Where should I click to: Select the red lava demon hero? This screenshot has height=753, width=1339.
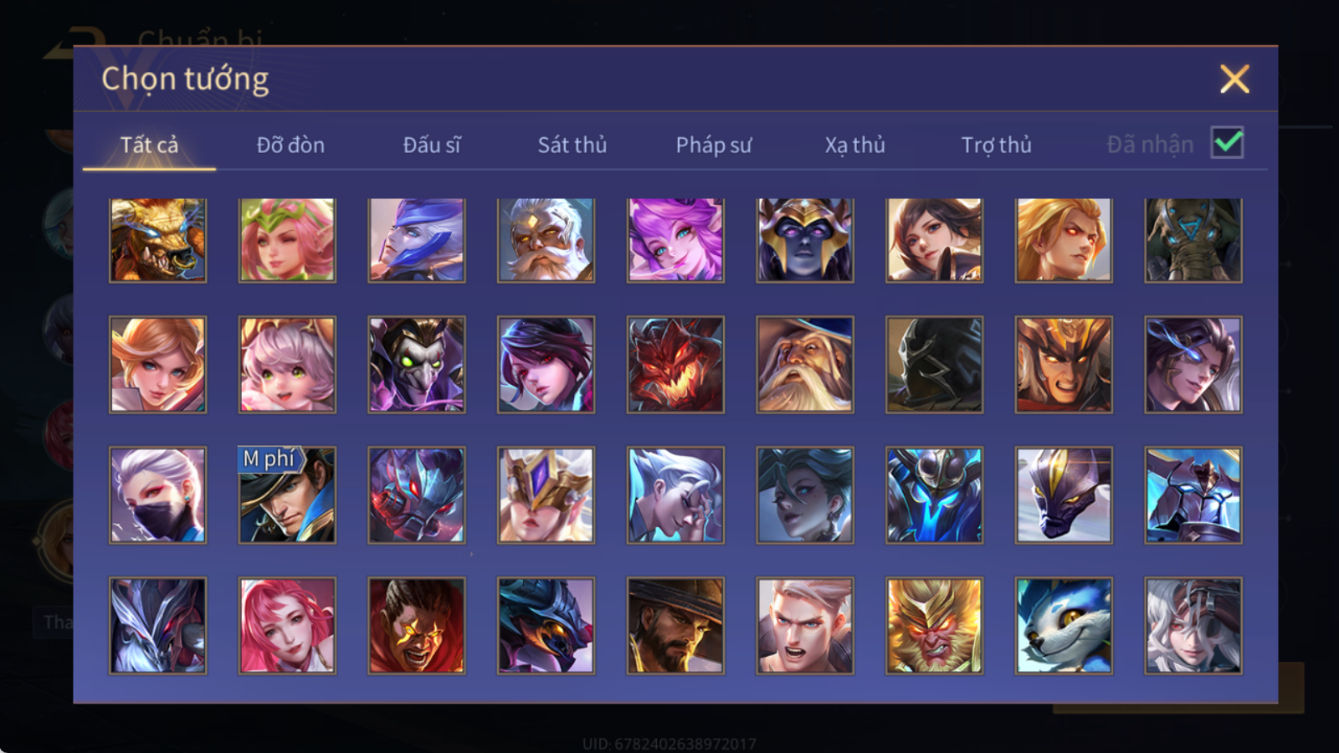676,365
